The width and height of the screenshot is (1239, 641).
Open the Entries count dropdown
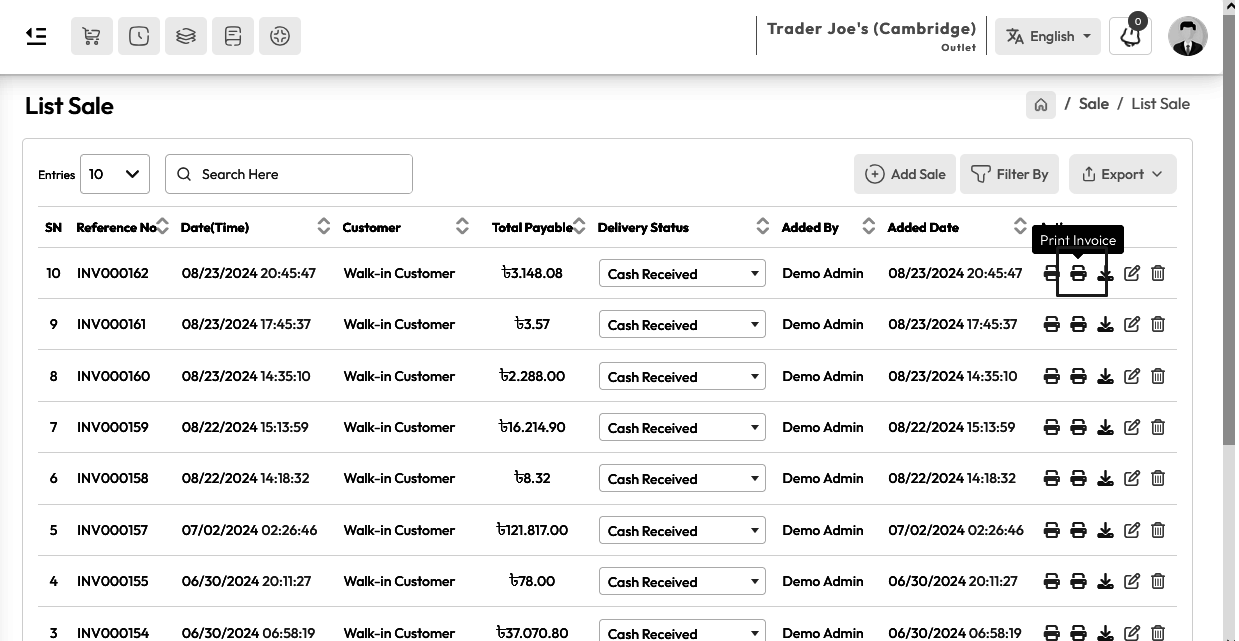(x=115, y=174)
